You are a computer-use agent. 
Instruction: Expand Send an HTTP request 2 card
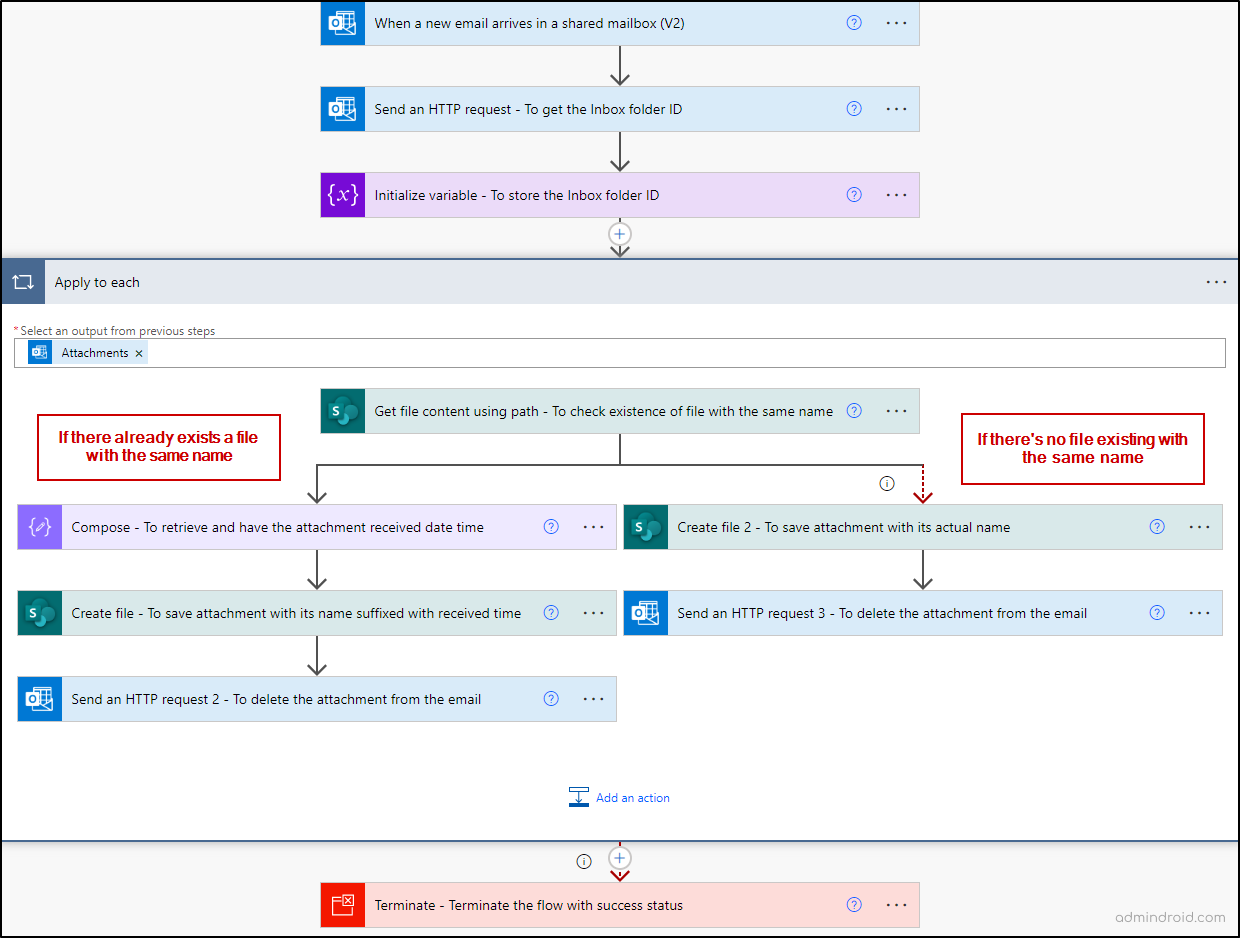(x=317, y=699)
